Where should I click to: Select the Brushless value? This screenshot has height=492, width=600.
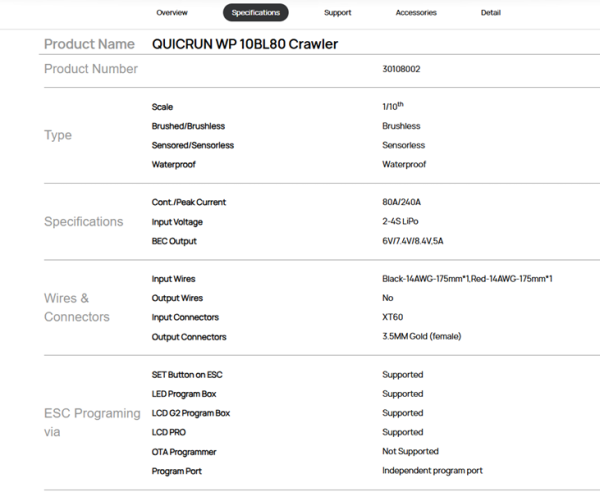(x=401, y=126)
